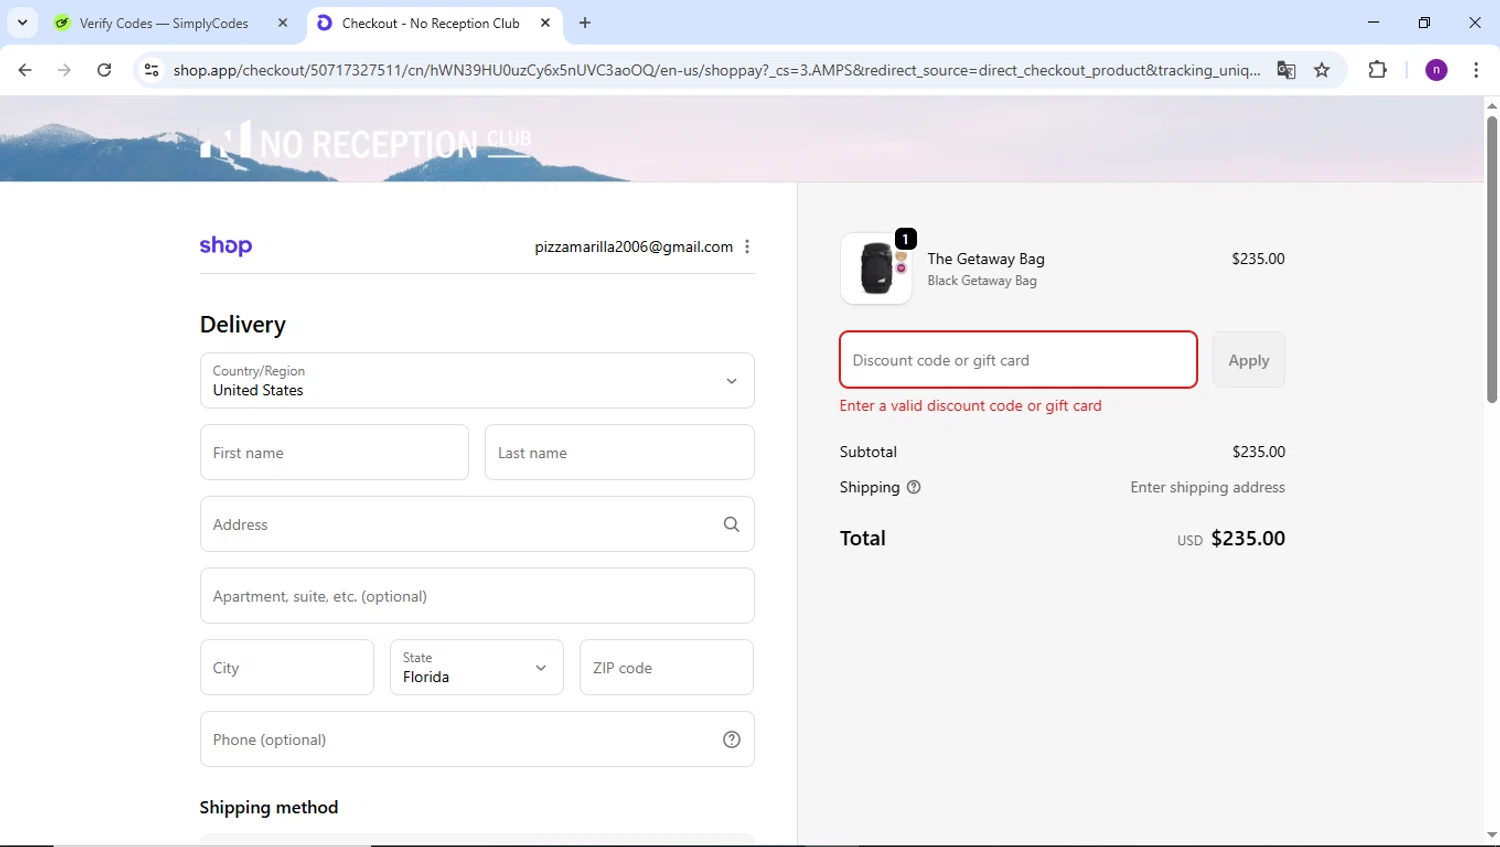Click the Shipping info question mark icon
This screenshot has width=1500, height=847.
tap(913, 487)
